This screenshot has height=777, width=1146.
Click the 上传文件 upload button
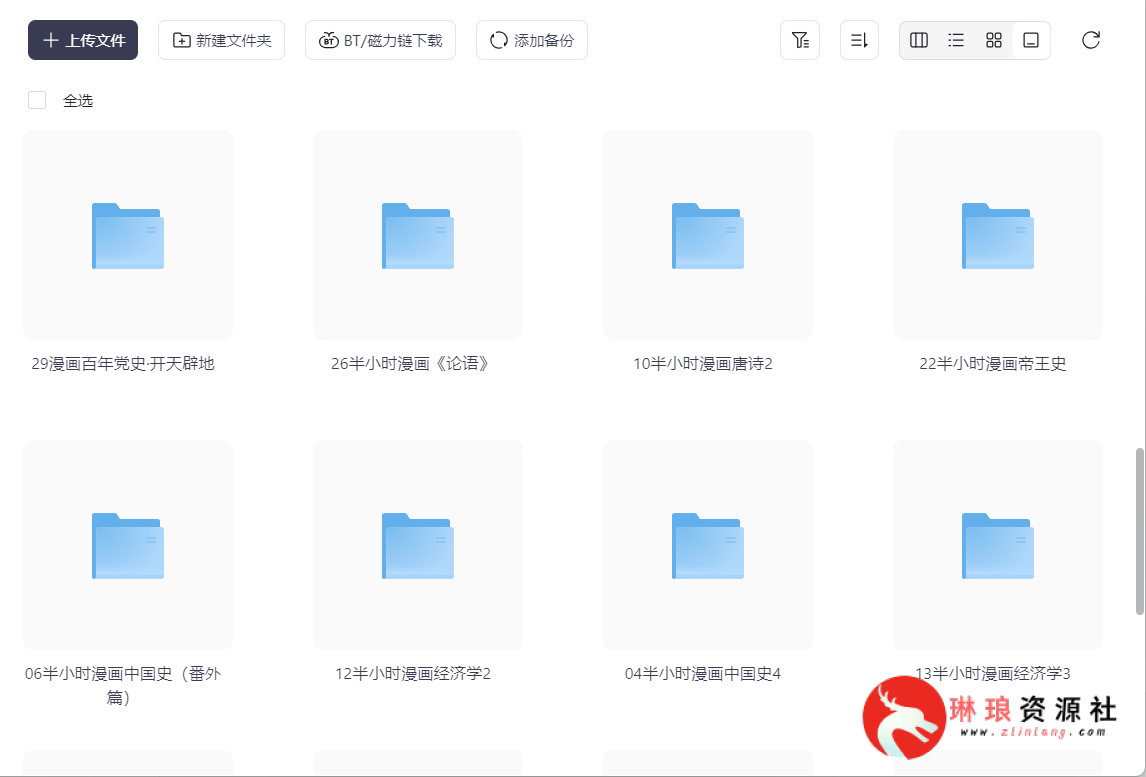(x=83, y=40)
